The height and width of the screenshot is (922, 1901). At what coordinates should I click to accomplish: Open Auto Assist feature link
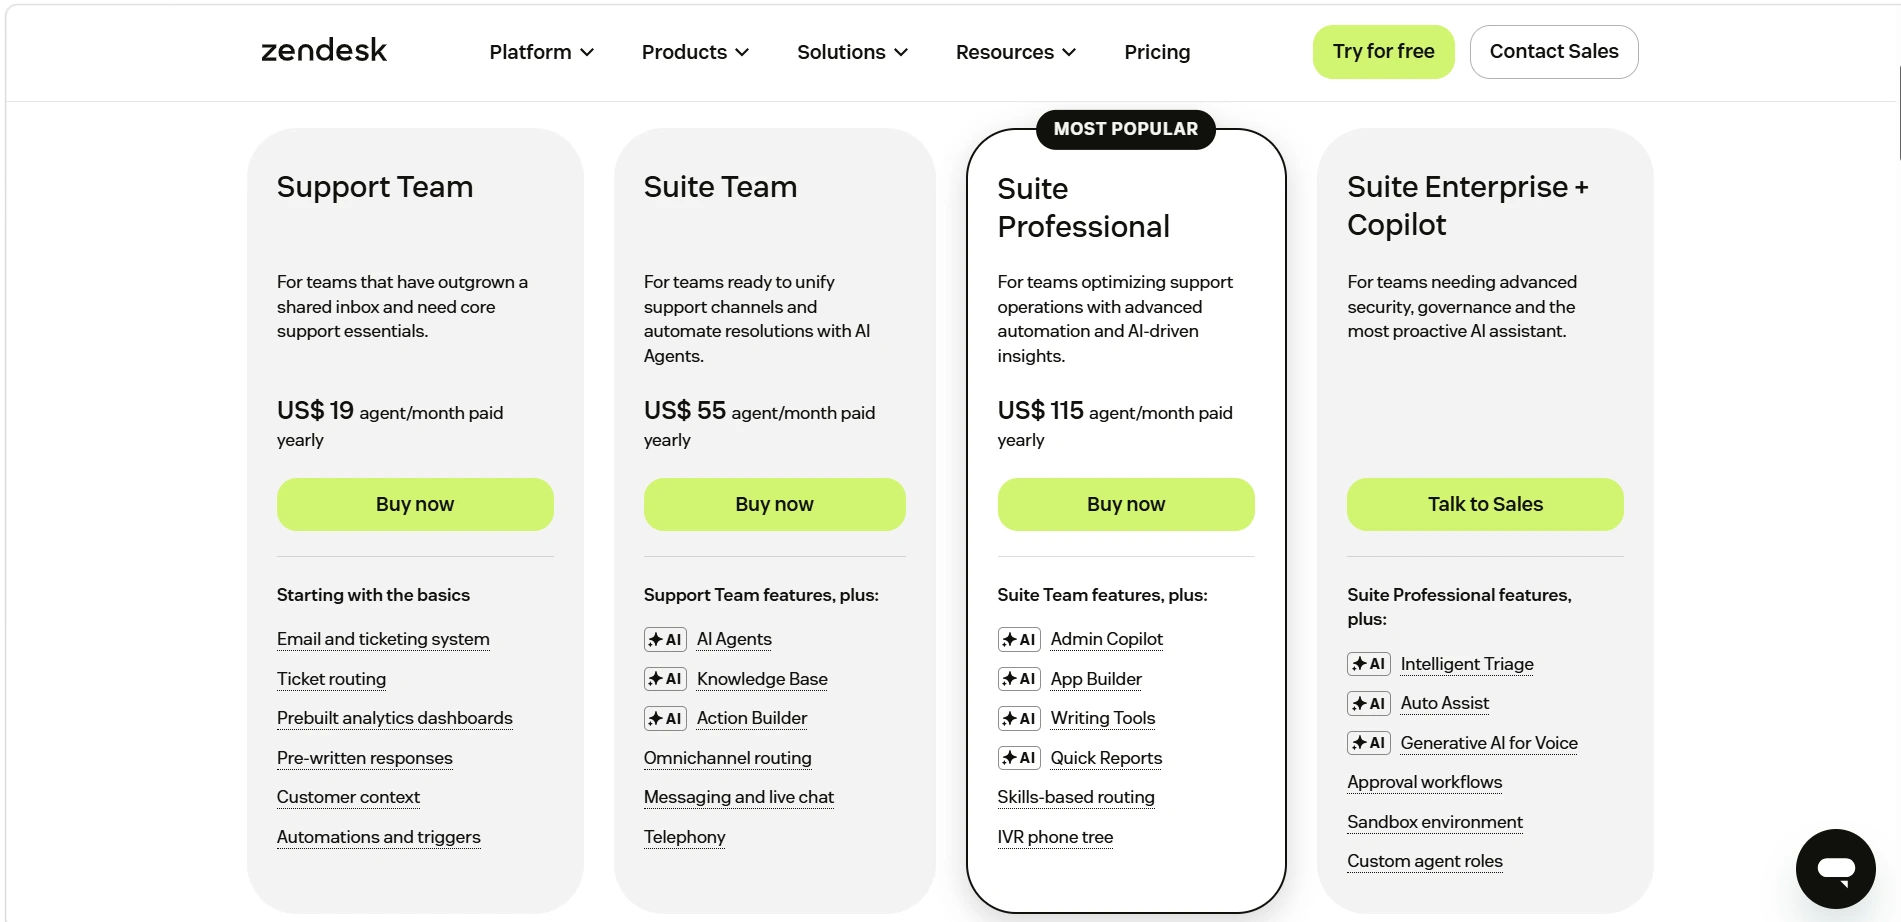(x=1444, y=703)
